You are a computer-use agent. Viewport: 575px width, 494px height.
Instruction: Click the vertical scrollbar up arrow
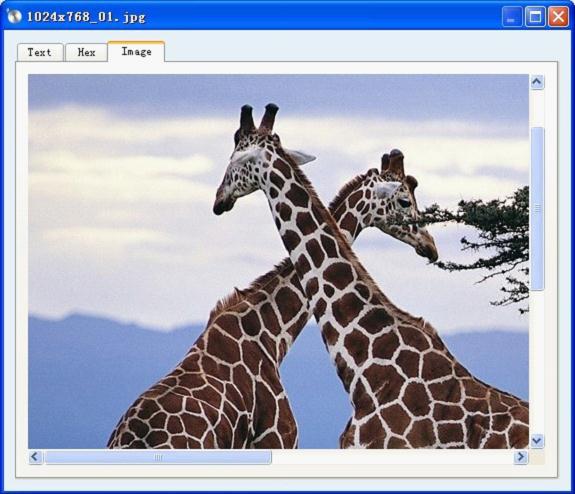click(537, 82)
